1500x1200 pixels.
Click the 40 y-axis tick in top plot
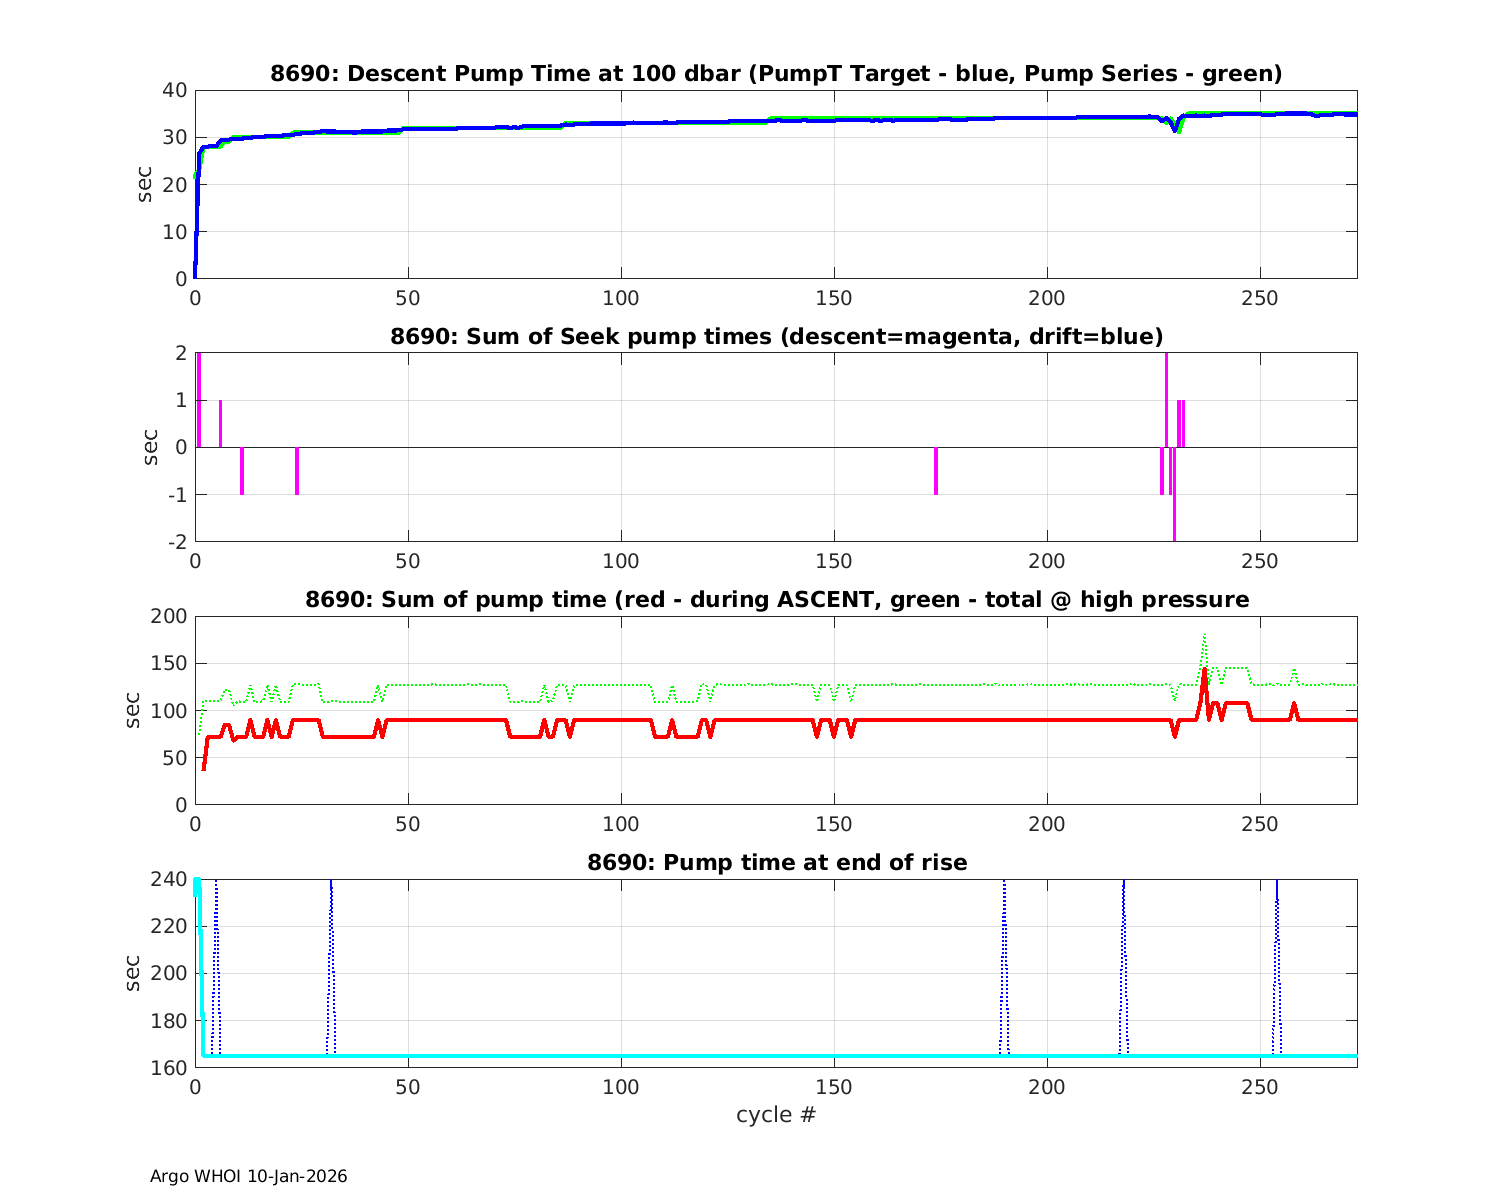[x=176, y=90]
